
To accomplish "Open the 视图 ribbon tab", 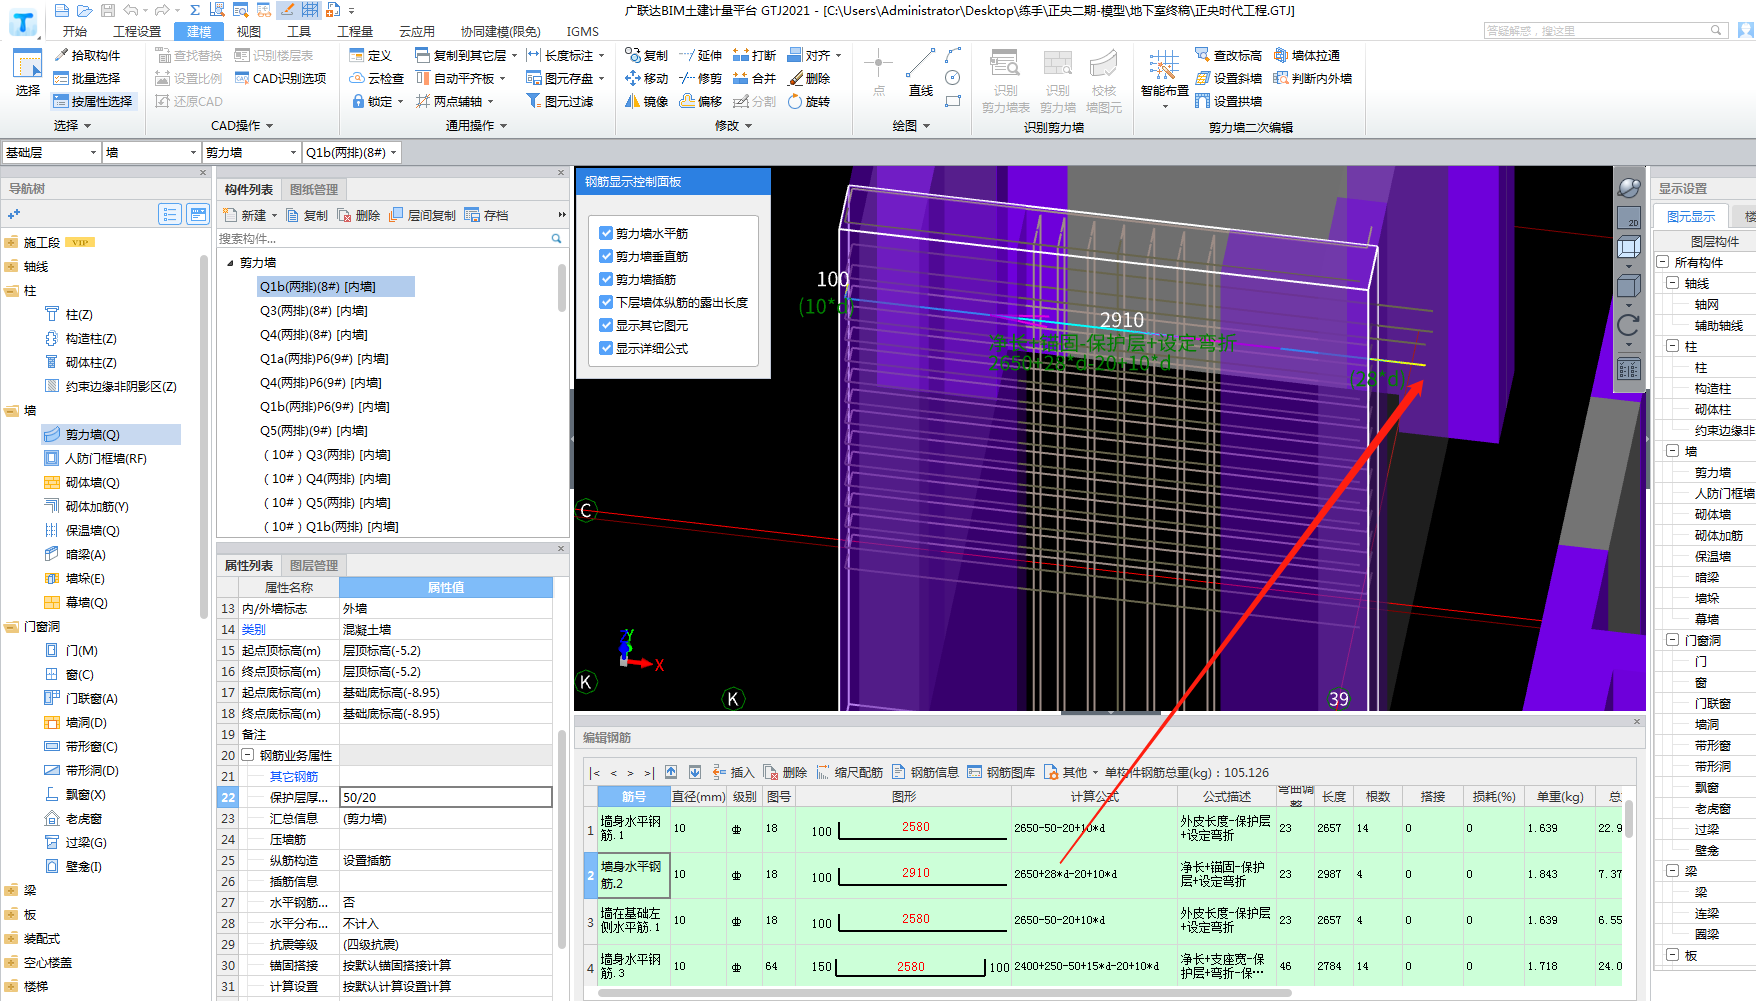I will click(249, 31).
